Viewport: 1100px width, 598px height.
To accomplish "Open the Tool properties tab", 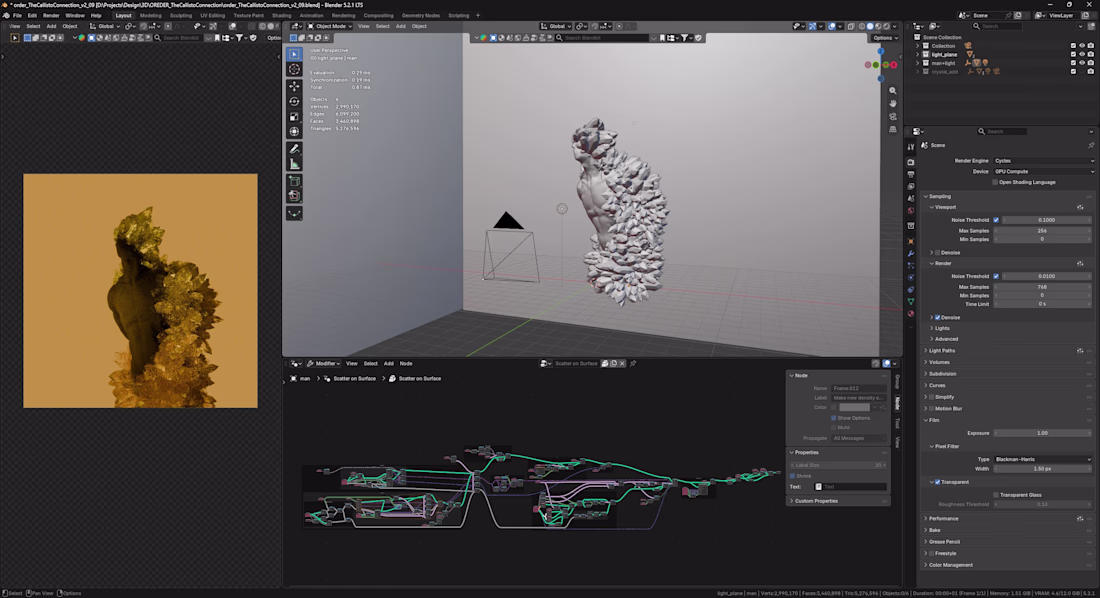I will click(911, 147).
